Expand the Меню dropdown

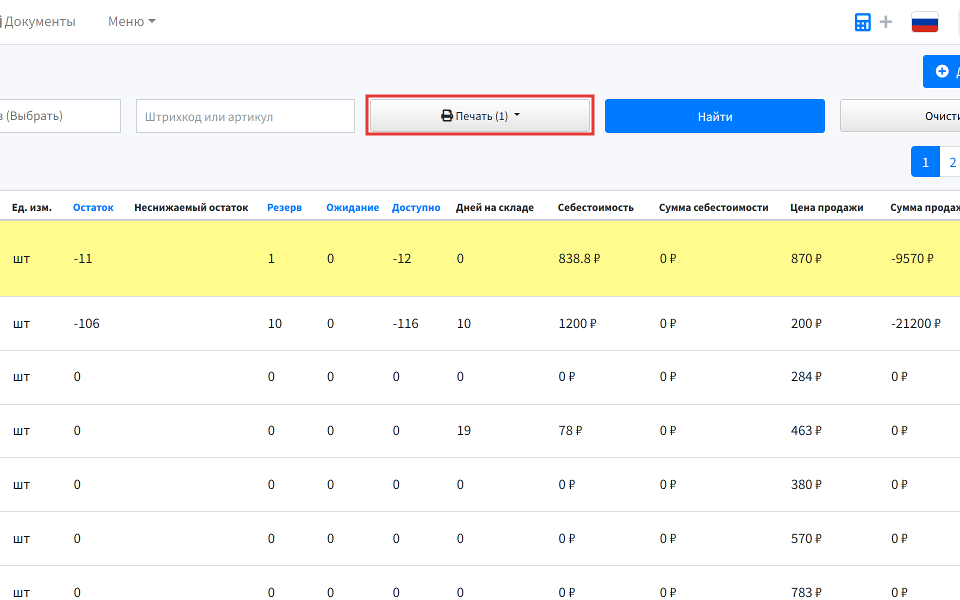click(x=132, y=21)
